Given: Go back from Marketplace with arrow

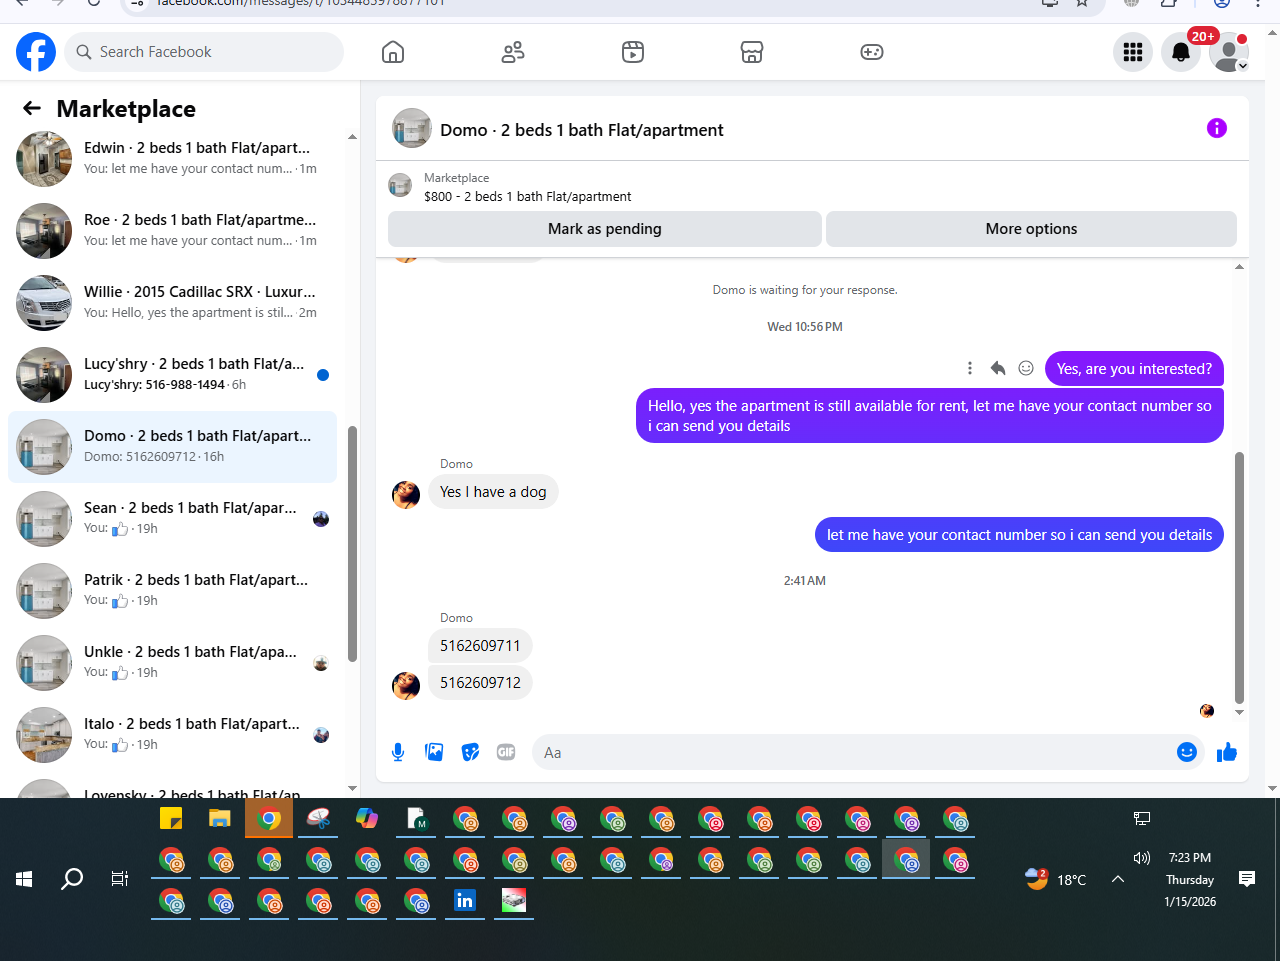Looking at the screenshot, I should pyautogui.click(x=32, y=108).
